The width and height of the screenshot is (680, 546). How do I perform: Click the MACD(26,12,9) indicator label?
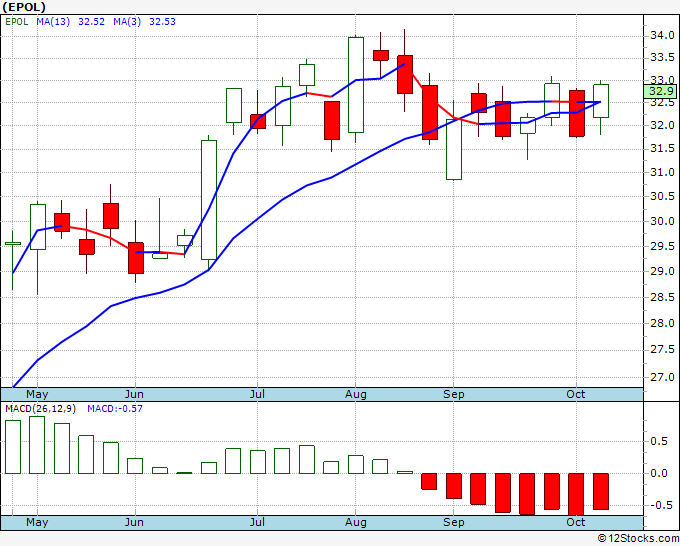click(40, 409)
